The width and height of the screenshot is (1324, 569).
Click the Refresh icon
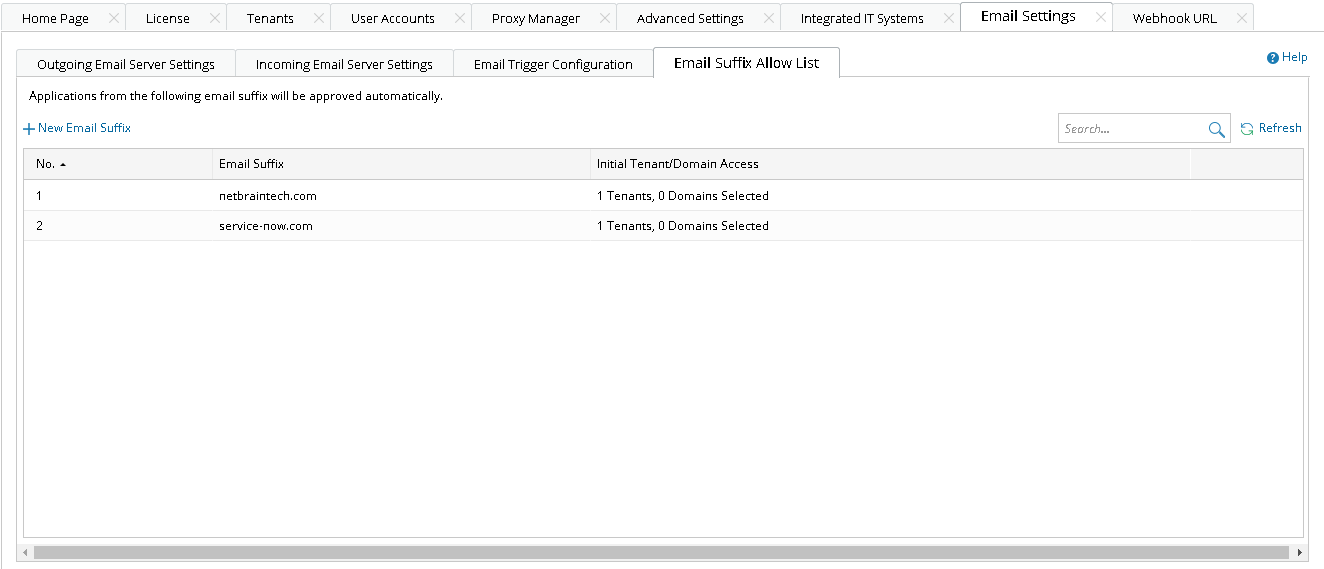(1247, 129)
